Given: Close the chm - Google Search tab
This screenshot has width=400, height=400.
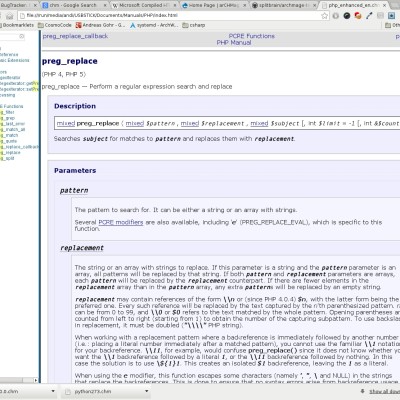Looking at the screenshot, I should coord(105,5).
